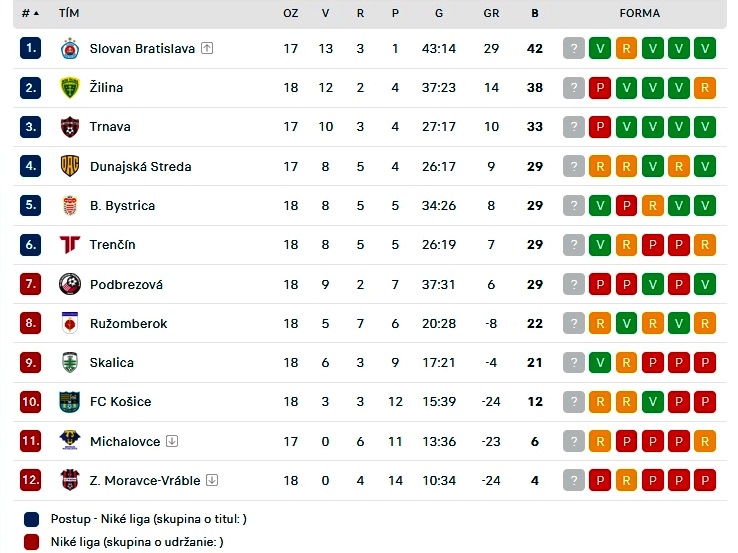Click Žilina's red P form badge
This screenshot has width=738, height=553.
point(600,88)
